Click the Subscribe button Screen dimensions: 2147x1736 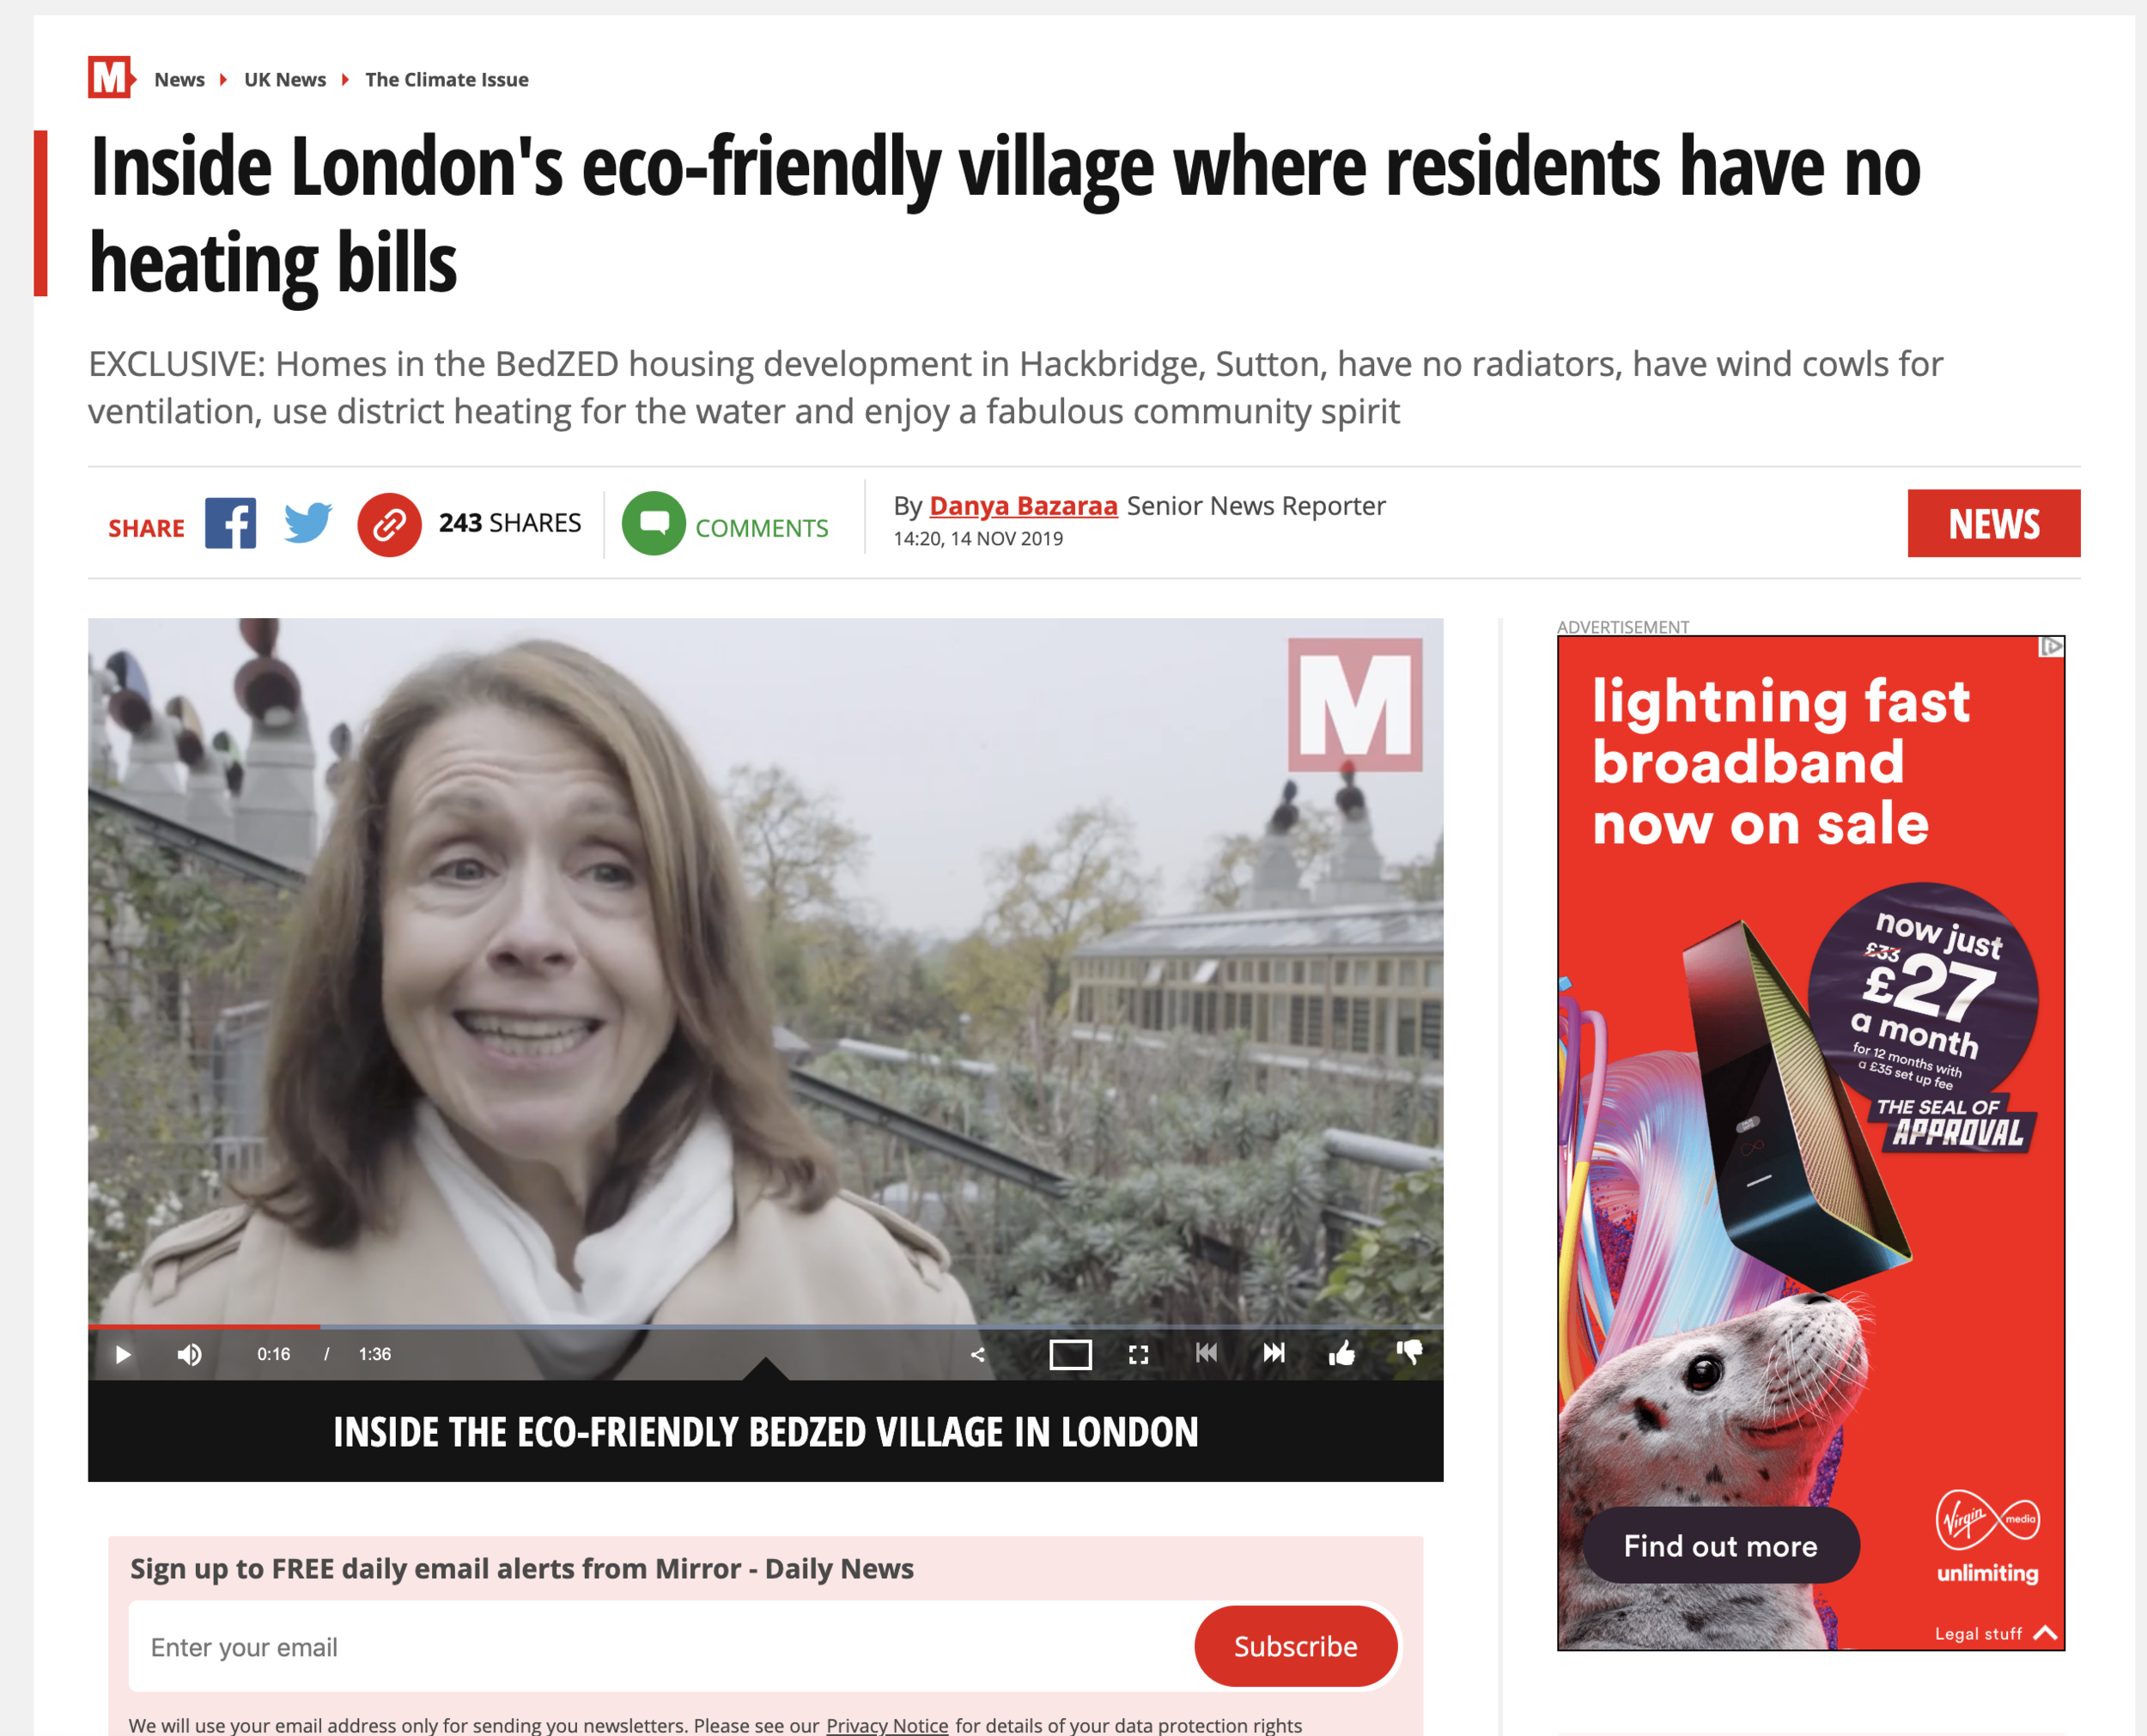click(x=1295, y=1646)
